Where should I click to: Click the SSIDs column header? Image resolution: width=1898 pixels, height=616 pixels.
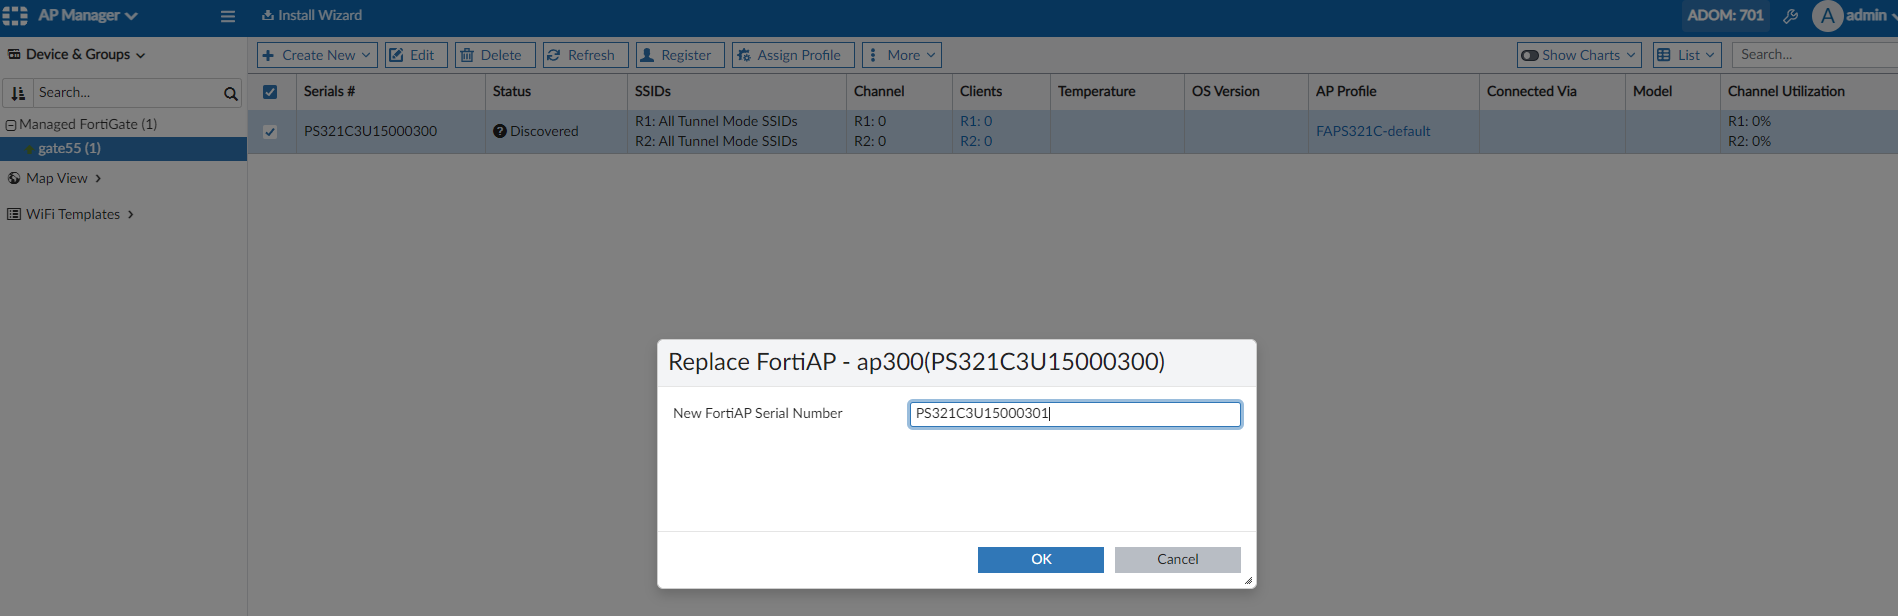tap(653, 91)
